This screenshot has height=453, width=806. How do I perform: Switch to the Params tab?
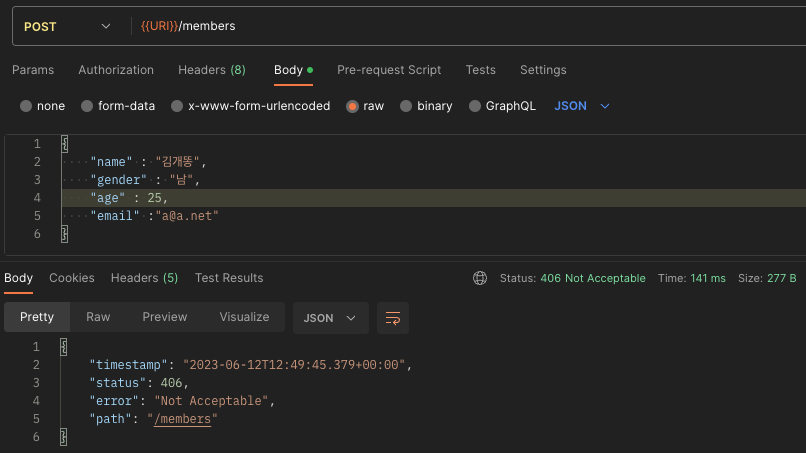pyautogui.click(x=33, y=70)
